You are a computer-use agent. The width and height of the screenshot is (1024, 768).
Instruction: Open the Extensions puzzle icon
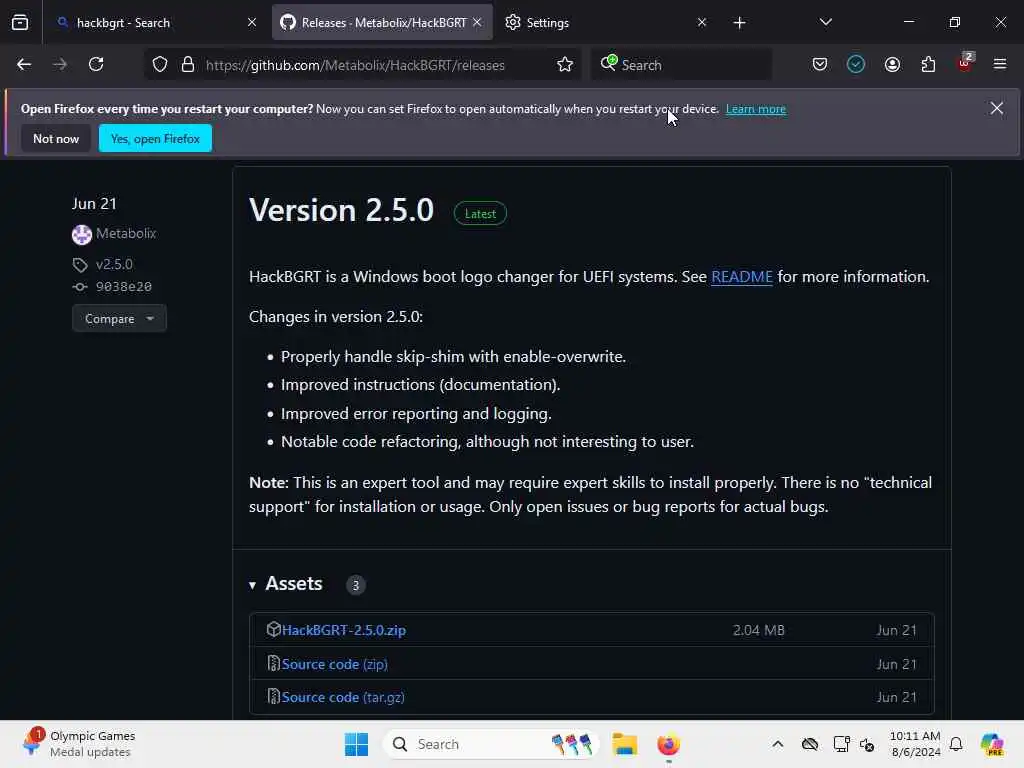(928, 64)
